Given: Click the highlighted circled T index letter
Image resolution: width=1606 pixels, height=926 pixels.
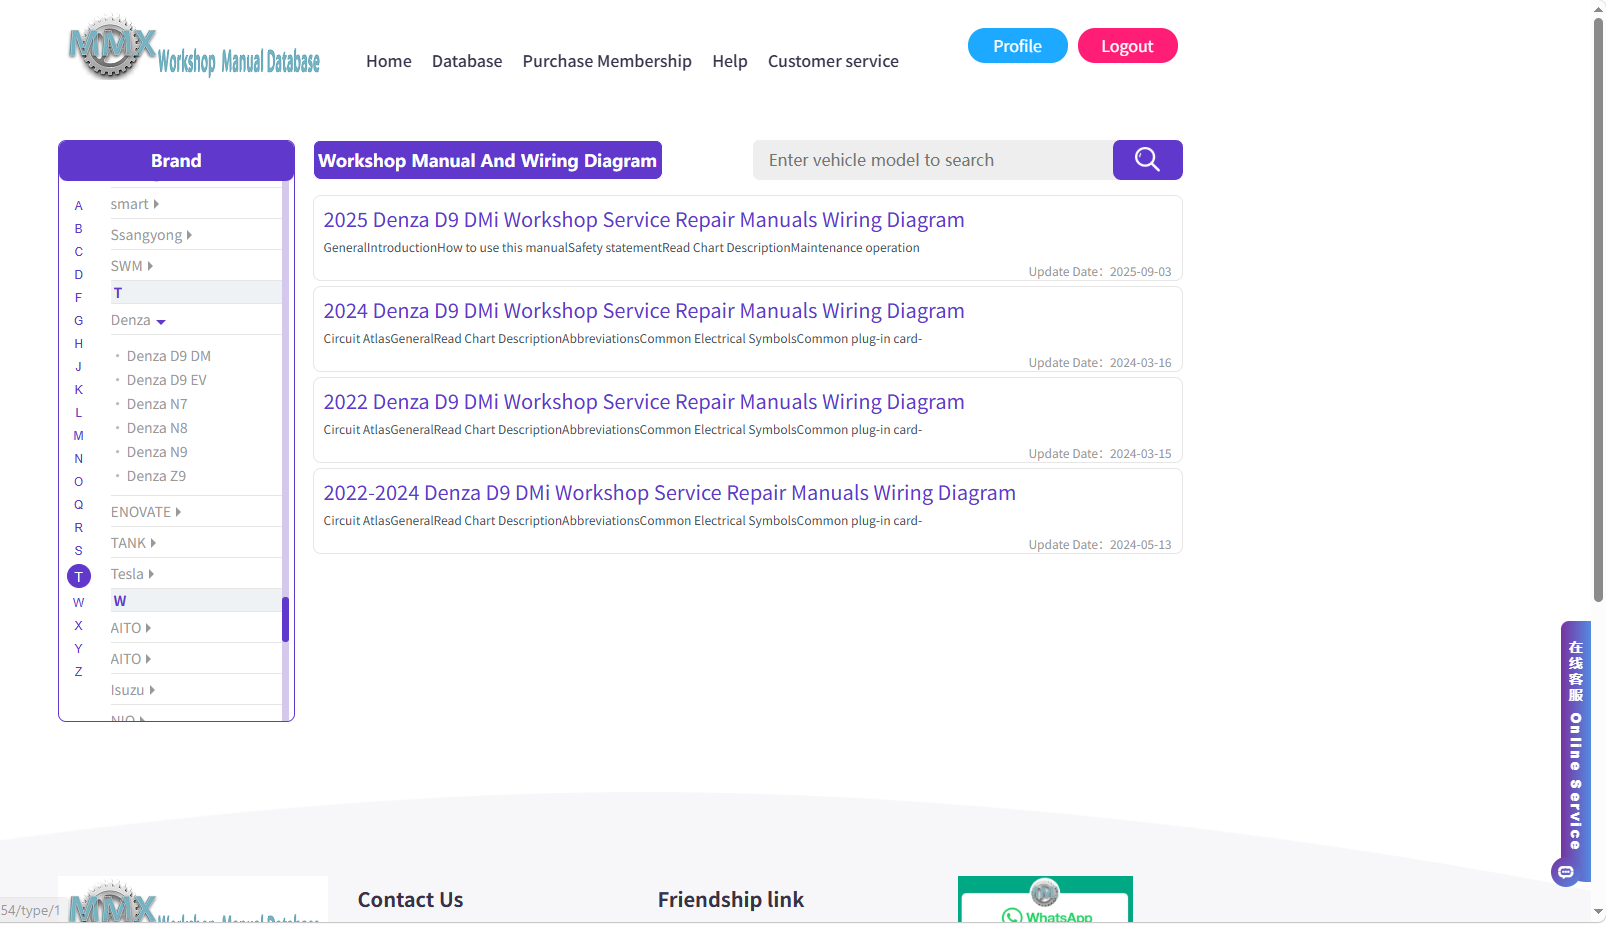Looking at the screenshot, I should (79, 577).
